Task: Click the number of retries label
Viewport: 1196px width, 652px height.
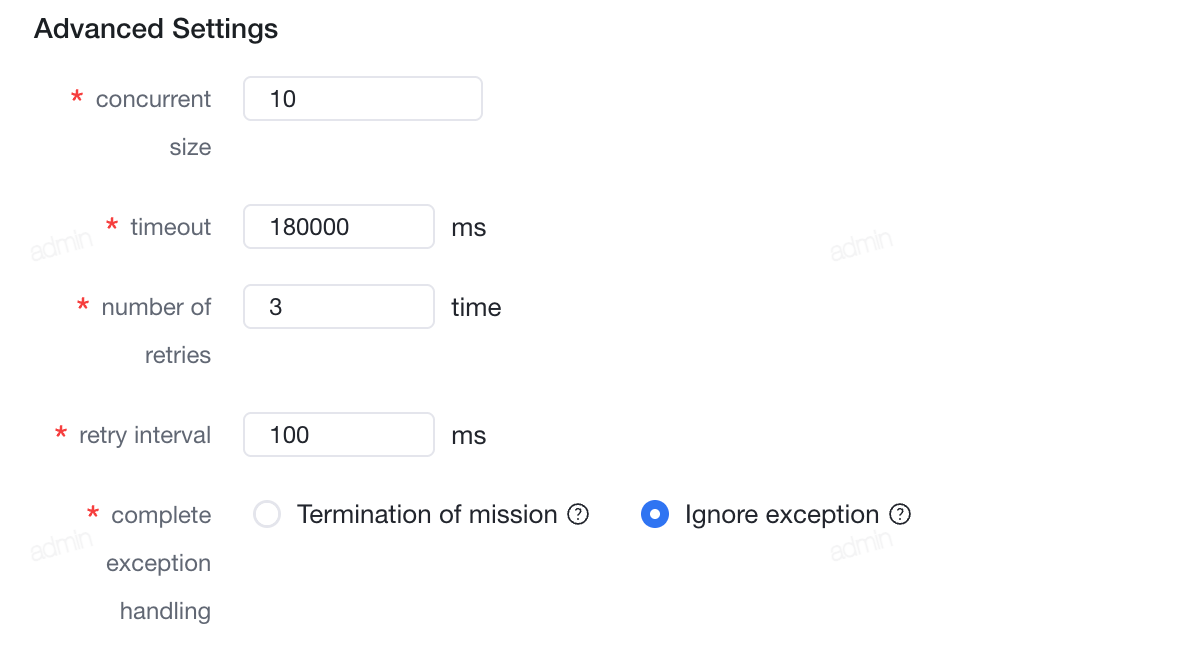Action: (156, 331)
